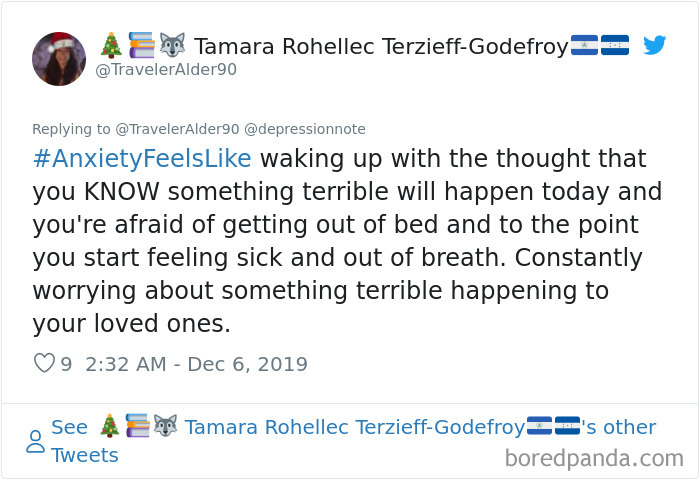Click the like count number 9
The width and height of the screenshot is (700, 480).
click(x=66, y=364)
